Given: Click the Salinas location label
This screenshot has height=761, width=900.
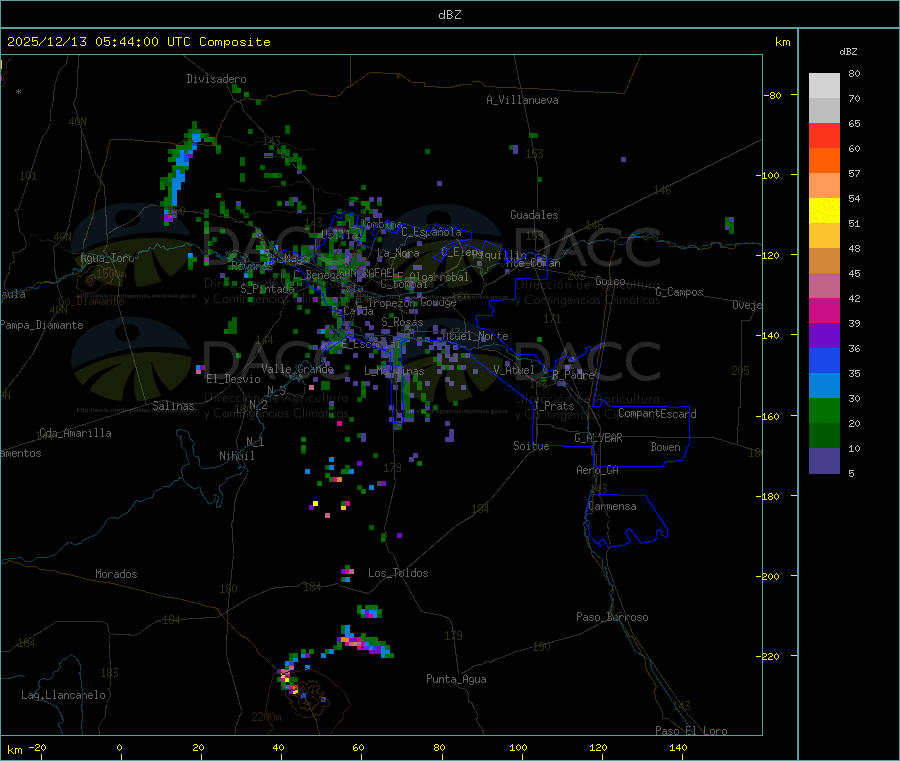Looking at the screenshot, I should click(x=173, y=406).
